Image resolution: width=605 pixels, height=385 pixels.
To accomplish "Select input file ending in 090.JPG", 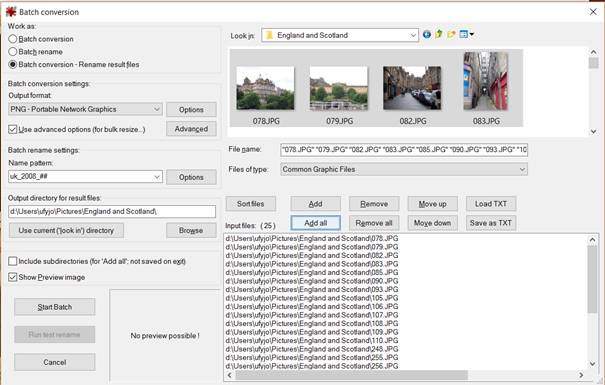I will (x=312, y=281).
